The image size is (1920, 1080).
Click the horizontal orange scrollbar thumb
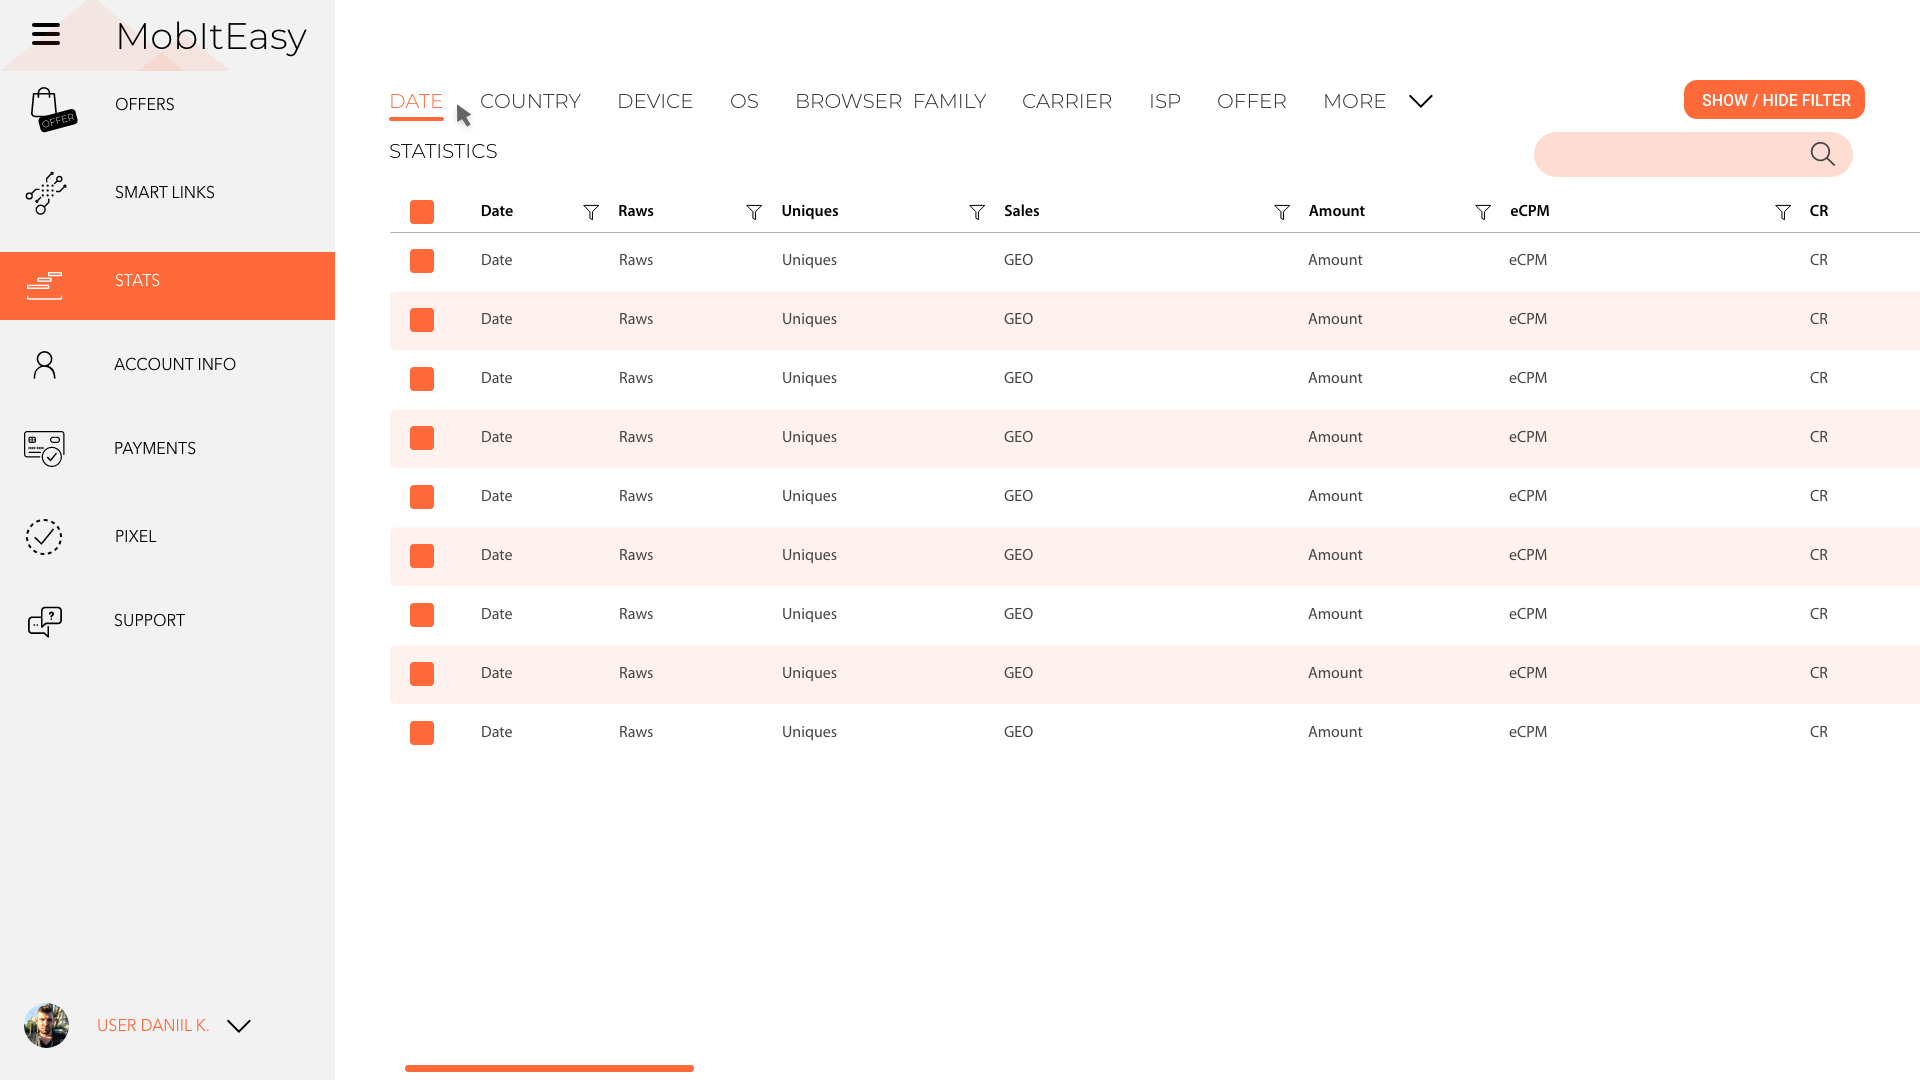549,1068
